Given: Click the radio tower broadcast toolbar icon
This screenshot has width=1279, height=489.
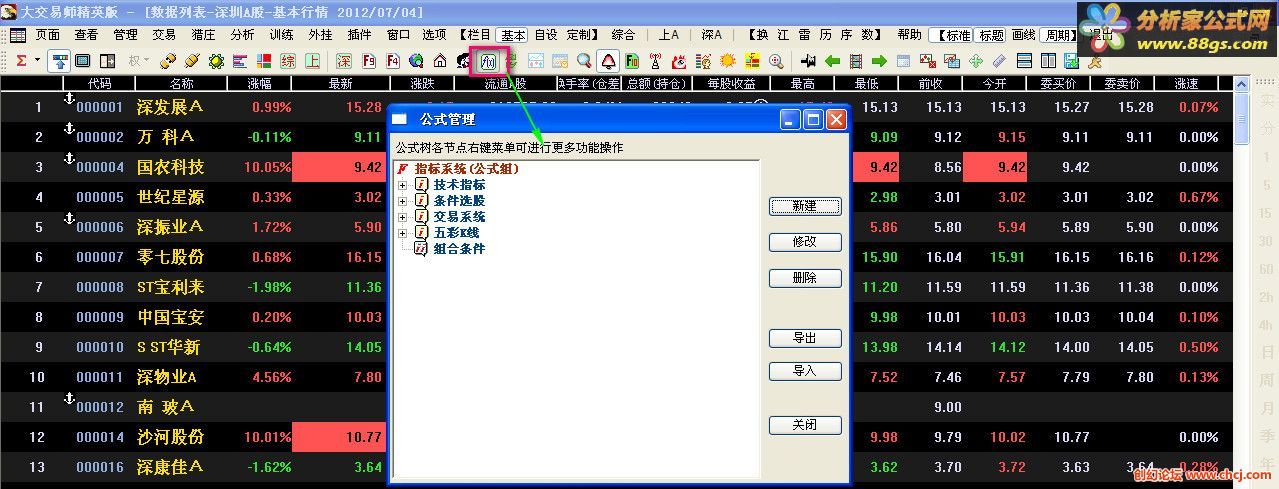Looking at the screenshot, I should coord(655,61).
